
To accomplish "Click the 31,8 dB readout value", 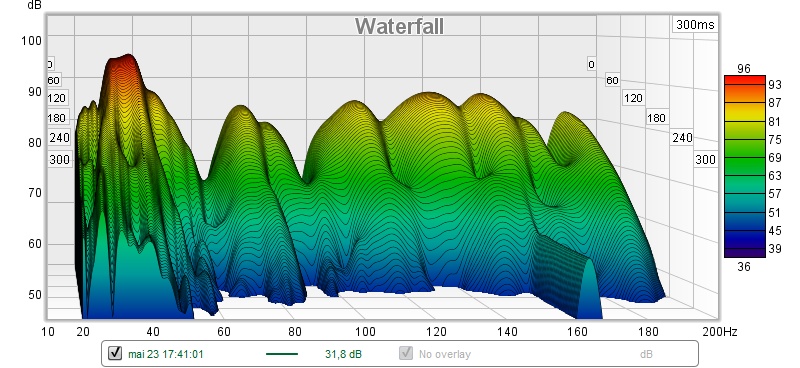I will coord(343,354).
